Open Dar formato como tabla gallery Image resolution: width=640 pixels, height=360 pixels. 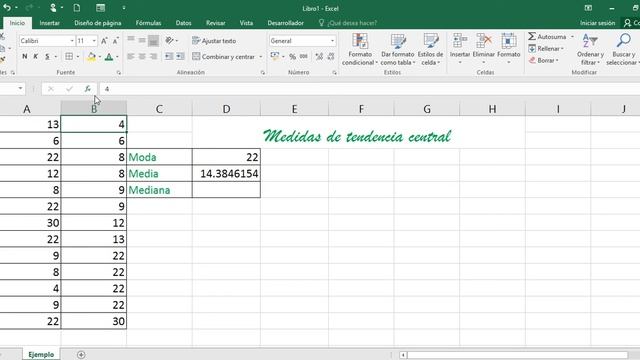pyautogui.click(x=398, y=49)
